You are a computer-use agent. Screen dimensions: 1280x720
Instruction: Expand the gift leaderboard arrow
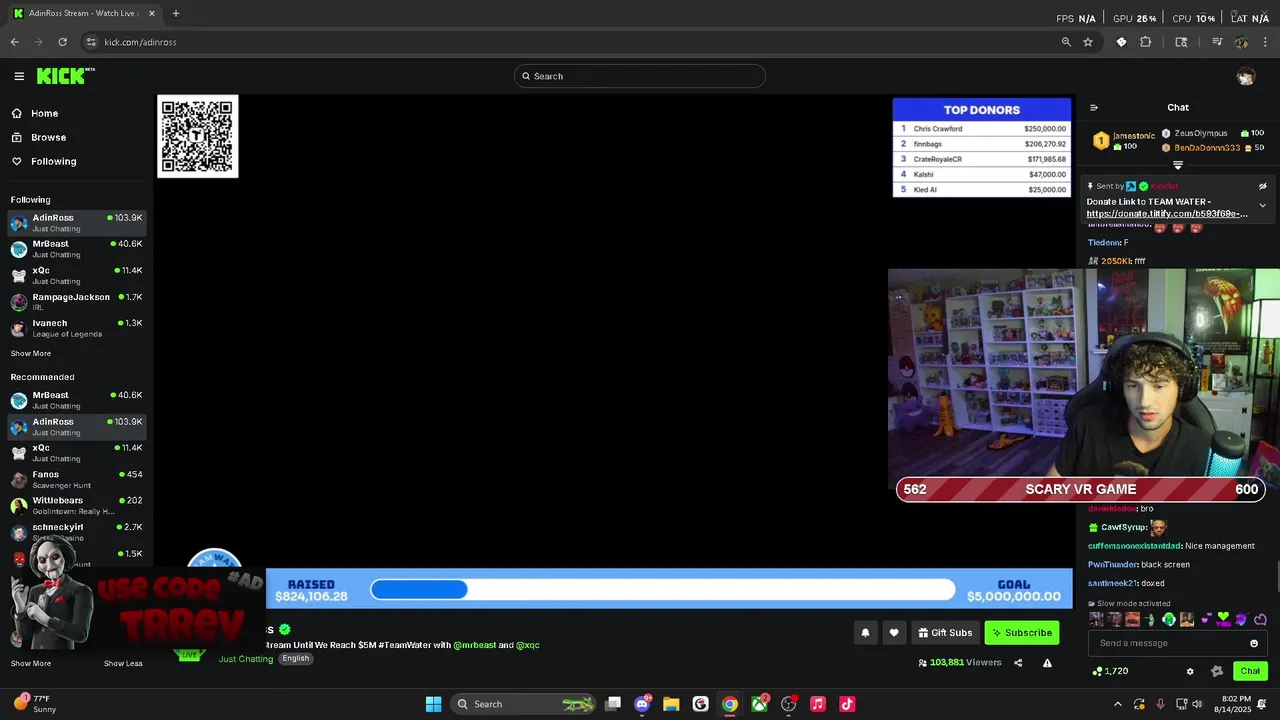point(1178,165)
